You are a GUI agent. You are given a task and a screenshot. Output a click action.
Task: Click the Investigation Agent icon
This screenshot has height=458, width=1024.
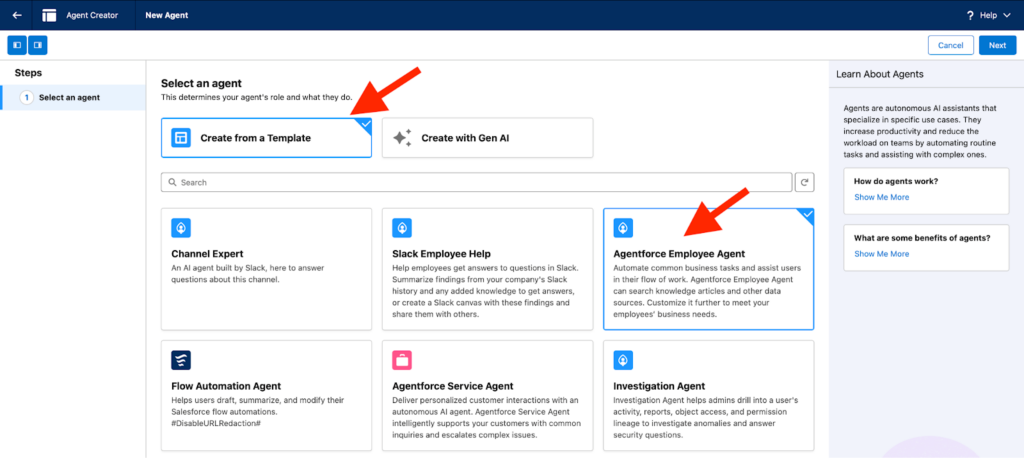click(623, 359)
